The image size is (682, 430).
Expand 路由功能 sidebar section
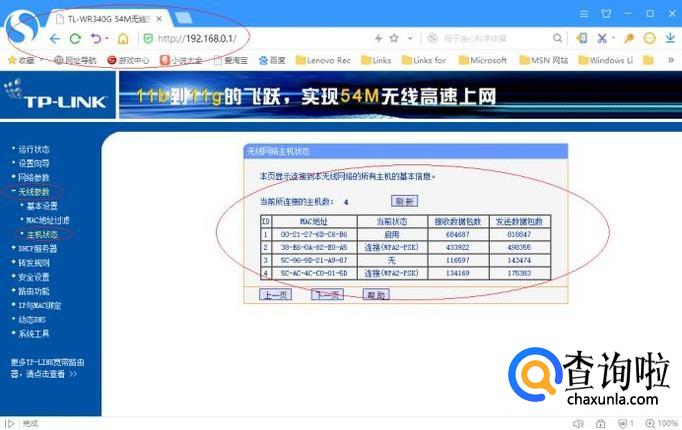(33, 291)
